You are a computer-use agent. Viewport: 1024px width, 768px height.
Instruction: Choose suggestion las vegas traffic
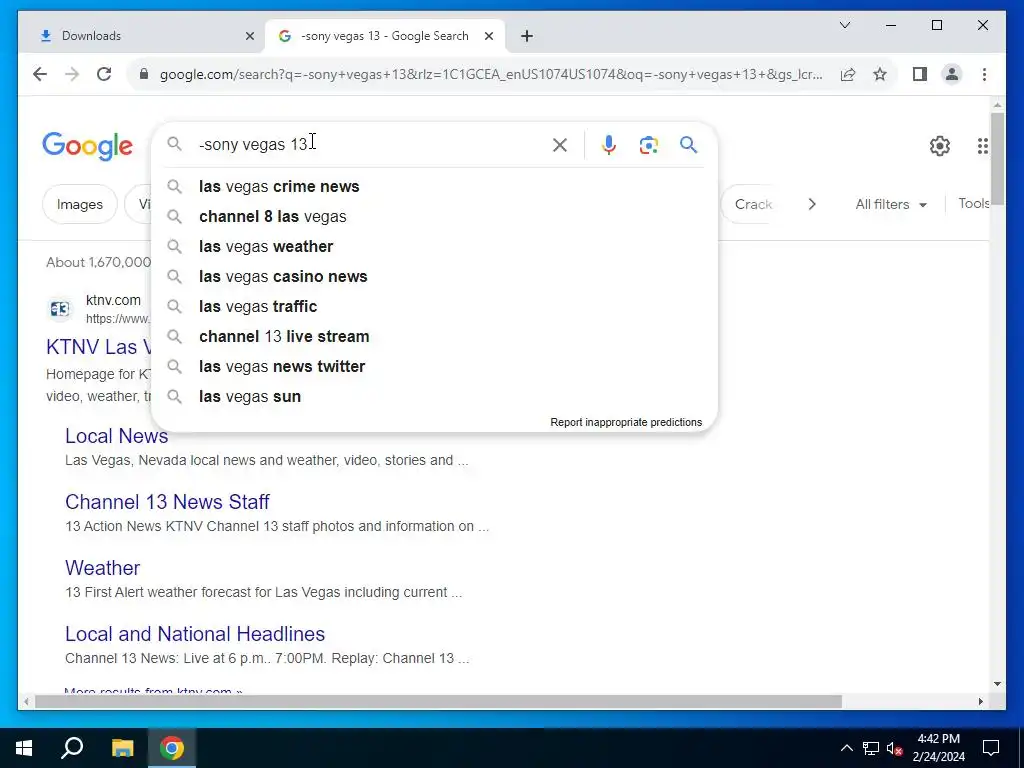(x=434, y=307)
